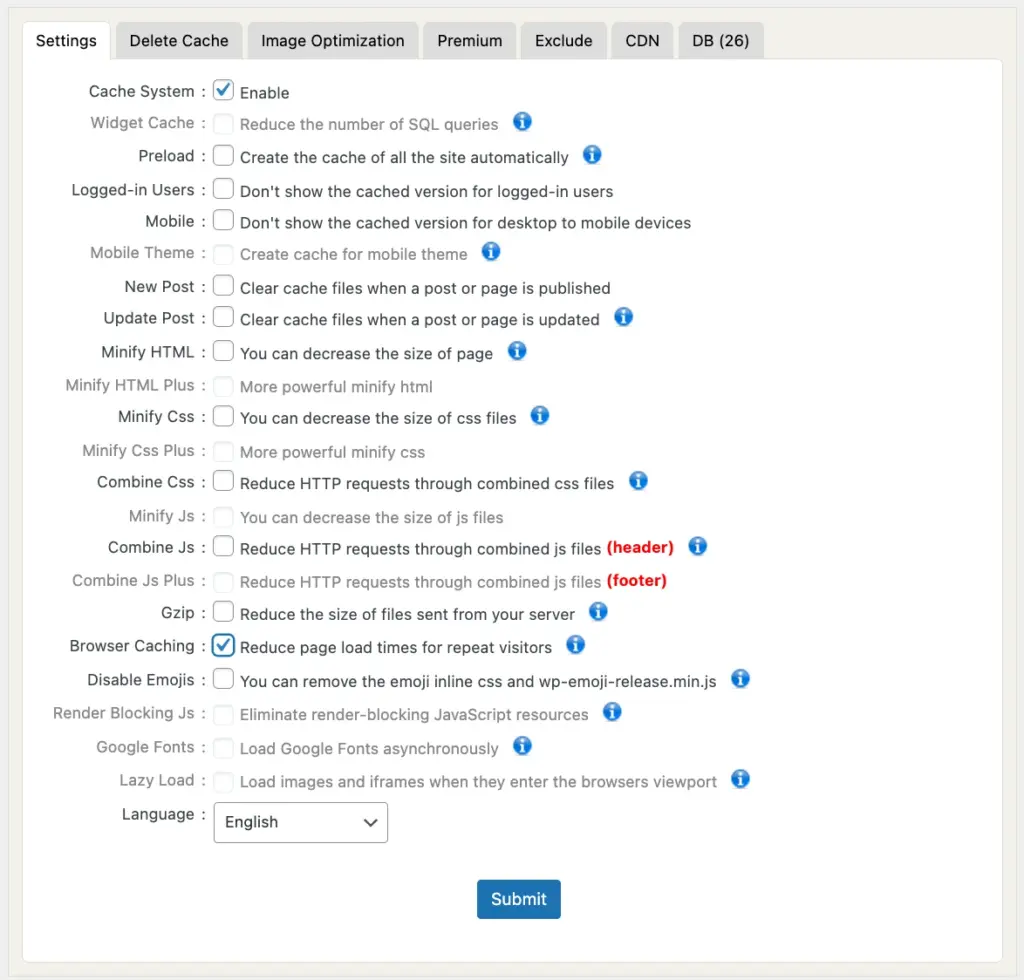Viewport: 1024px width, 980px height.
Task: Click disabled Google Fonts checkbox
Action: coord(223,748)
